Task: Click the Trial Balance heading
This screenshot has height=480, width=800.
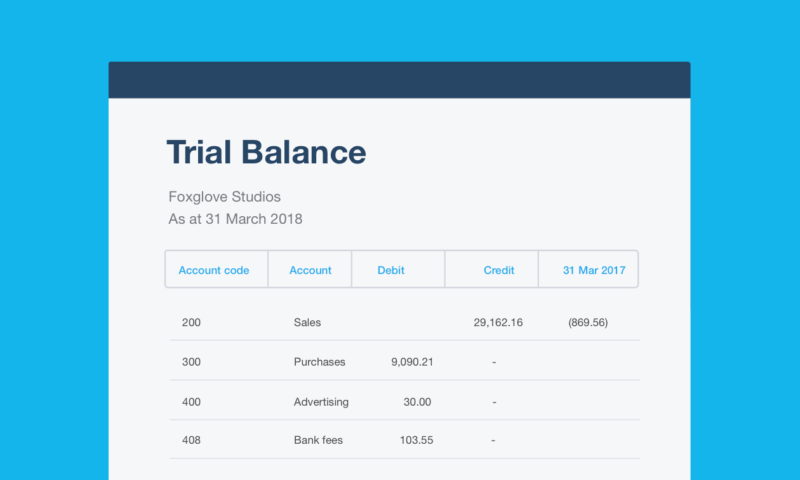Action: (x=266, y=153)
